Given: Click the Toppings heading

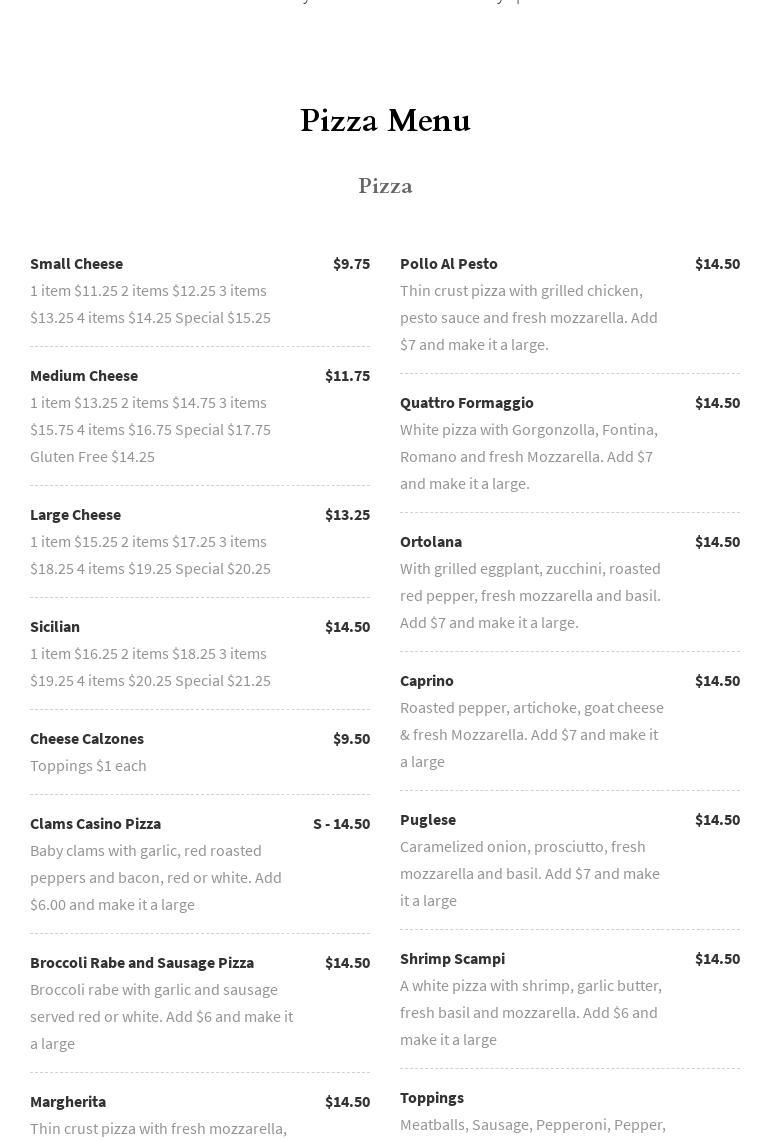Looking at the screenshot, I should click(432, 1098).
